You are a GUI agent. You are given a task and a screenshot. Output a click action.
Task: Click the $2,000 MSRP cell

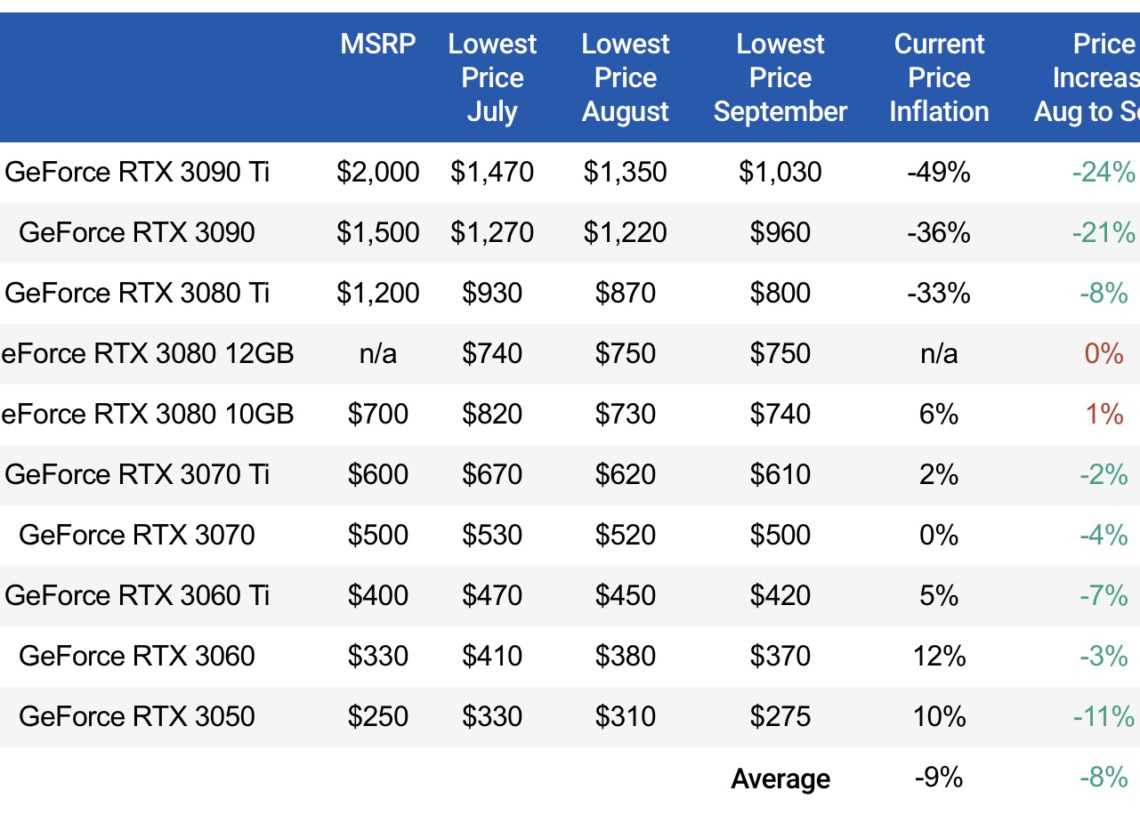(x=378, y=172)
